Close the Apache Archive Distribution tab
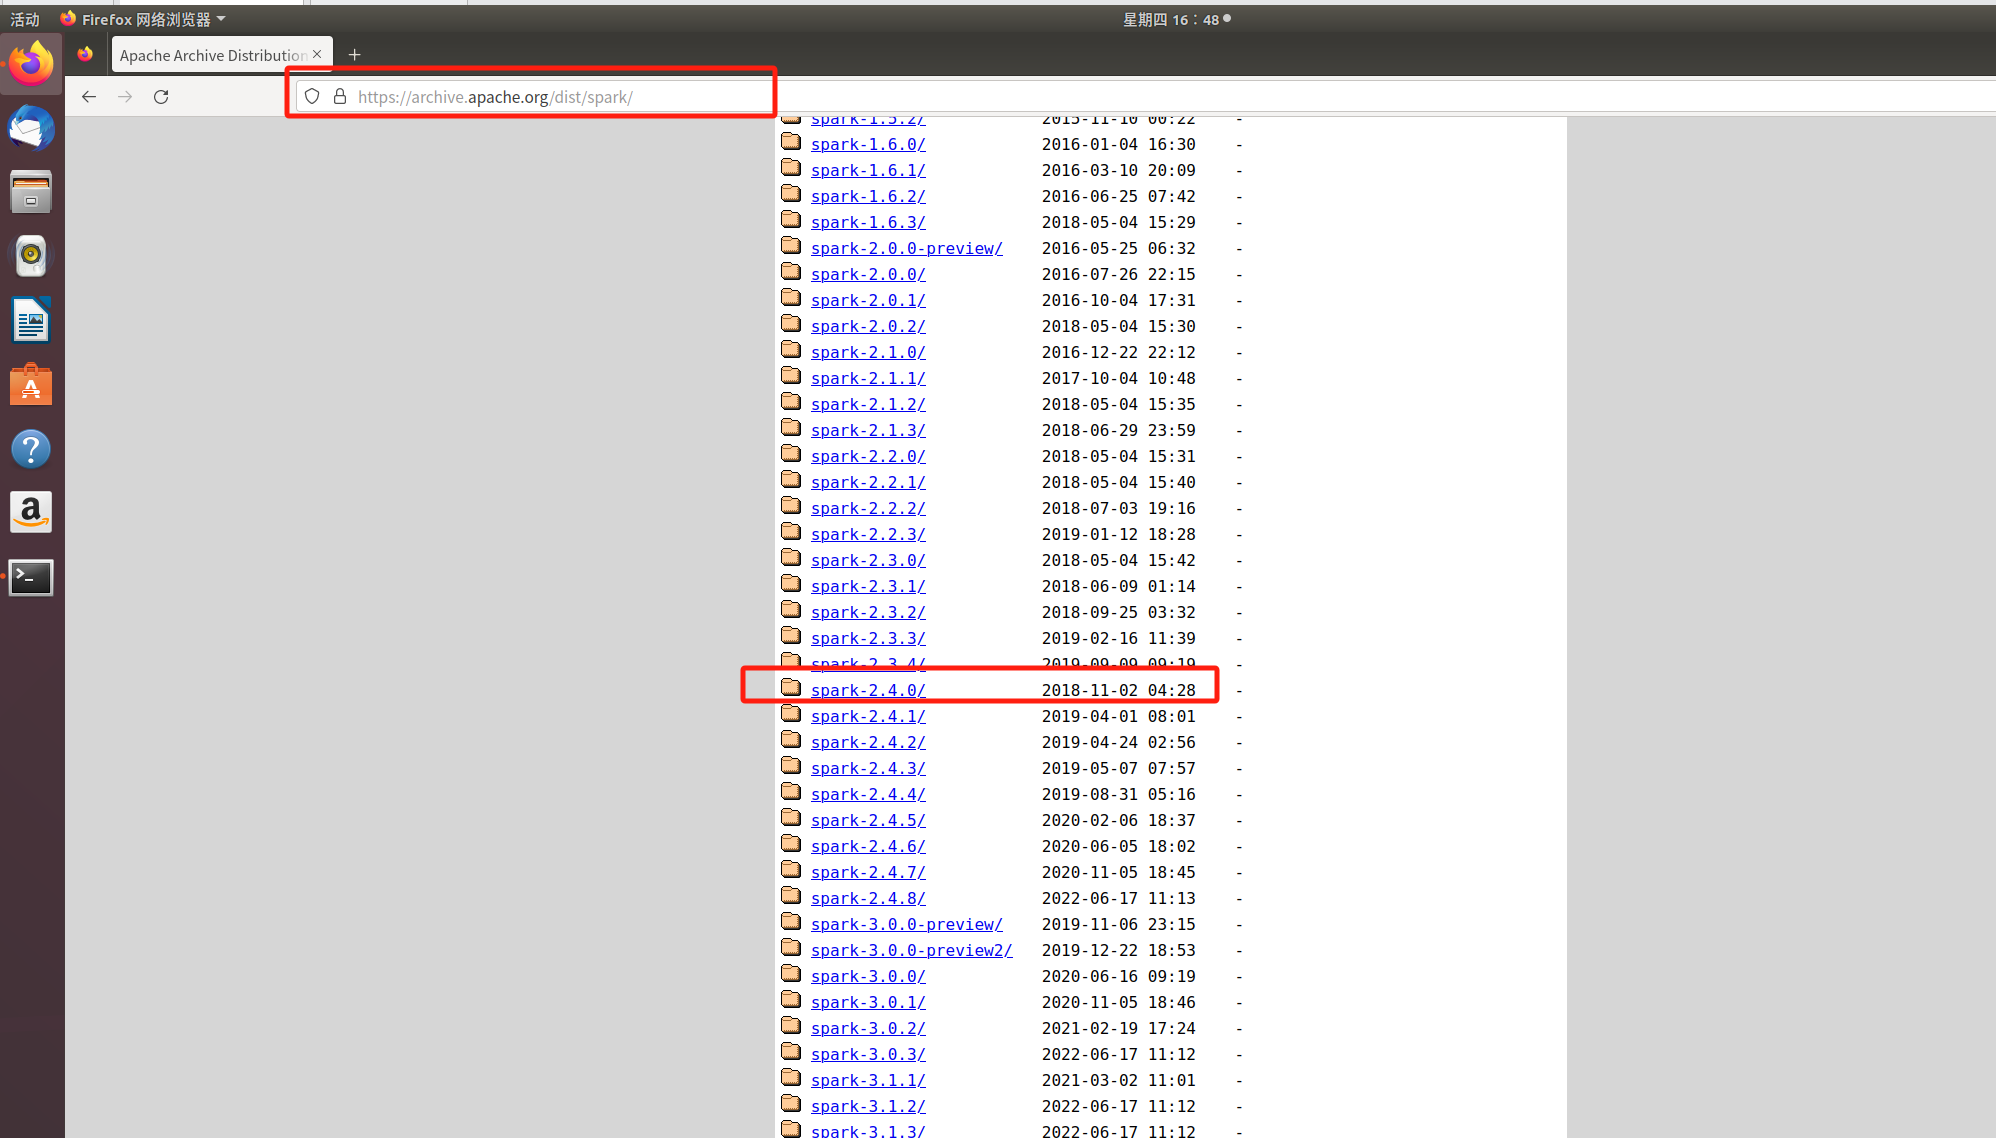 coord(317,54)
